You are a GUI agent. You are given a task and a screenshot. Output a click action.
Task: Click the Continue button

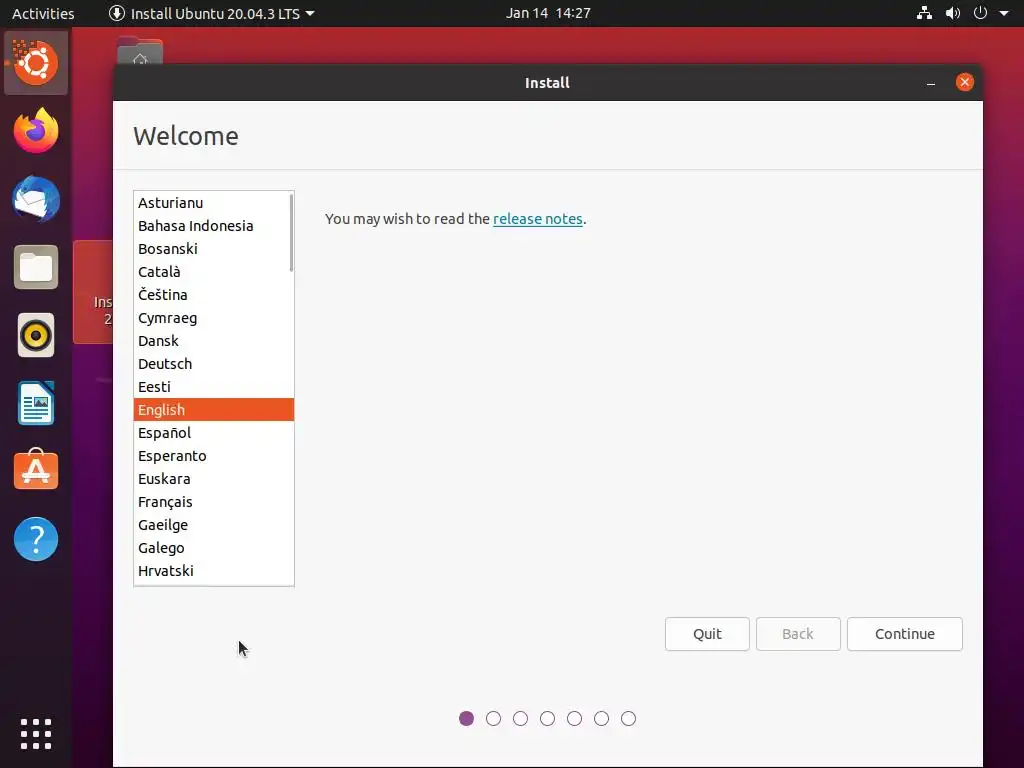pos(904,634)
